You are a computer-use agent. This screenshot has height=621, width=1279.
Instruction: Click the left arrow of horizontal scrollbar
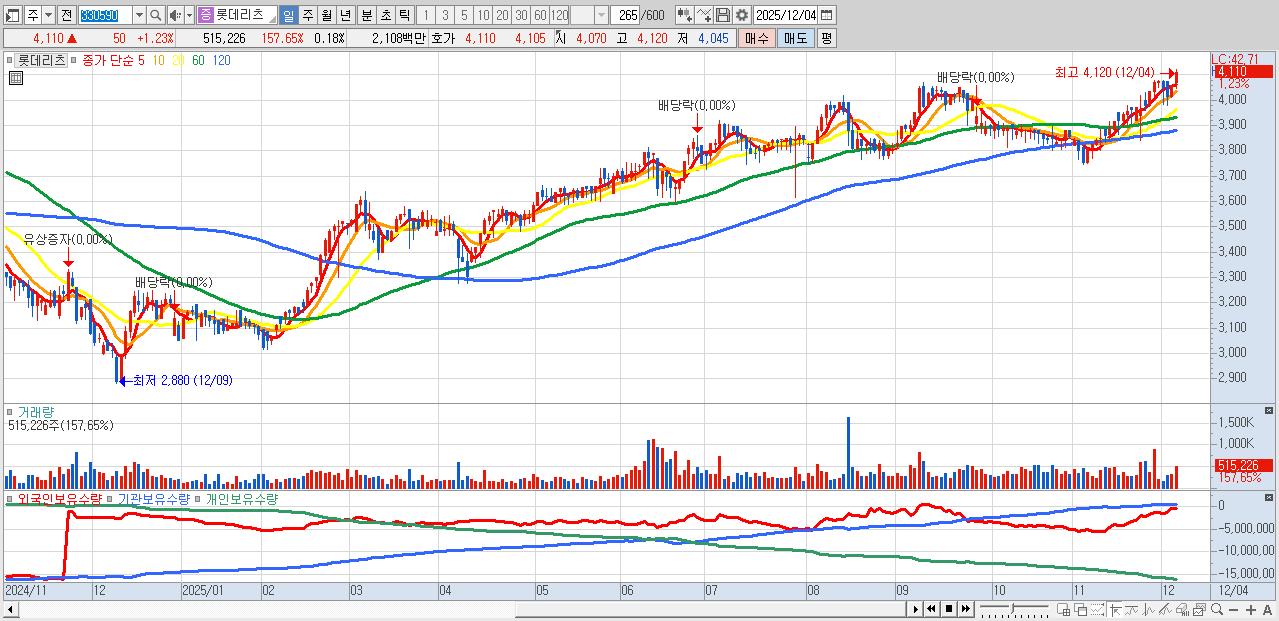[x=9, y=609]
